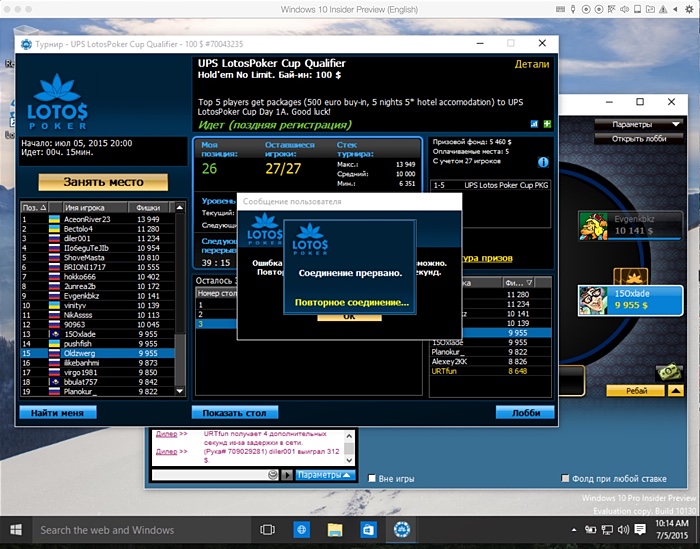
Task: Sort players by 'Поз.' column header
Action: pyautogui.click(x=34, y=208)
